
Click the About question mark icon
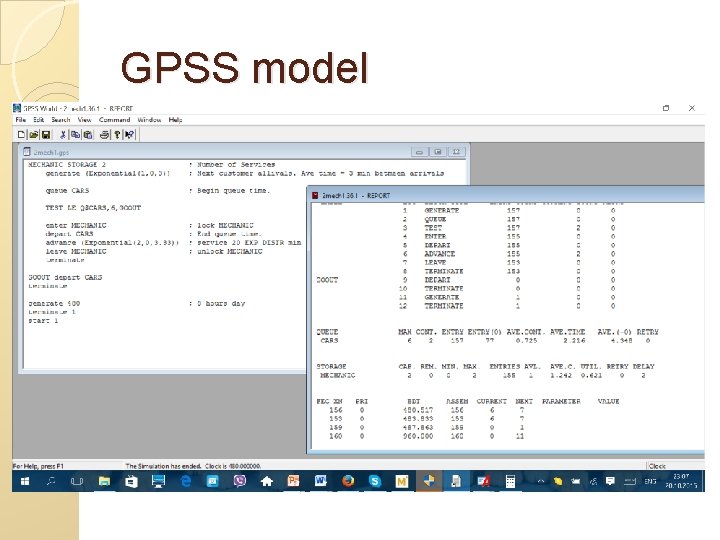click(117, 135)
